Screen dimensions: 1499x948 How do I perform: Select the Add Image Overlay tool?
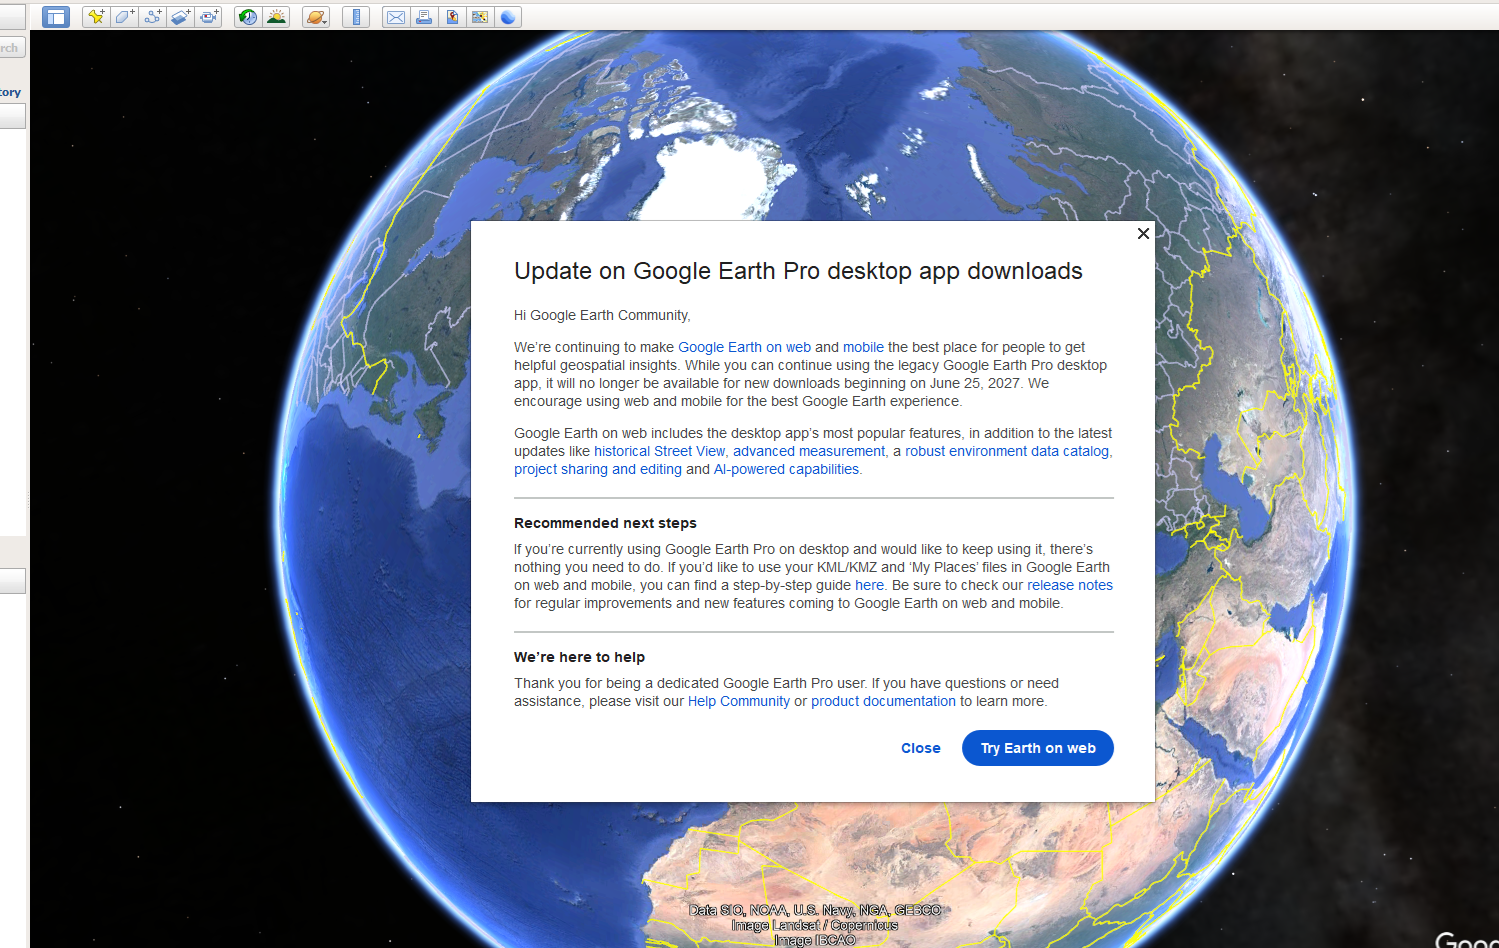(180, 17)
